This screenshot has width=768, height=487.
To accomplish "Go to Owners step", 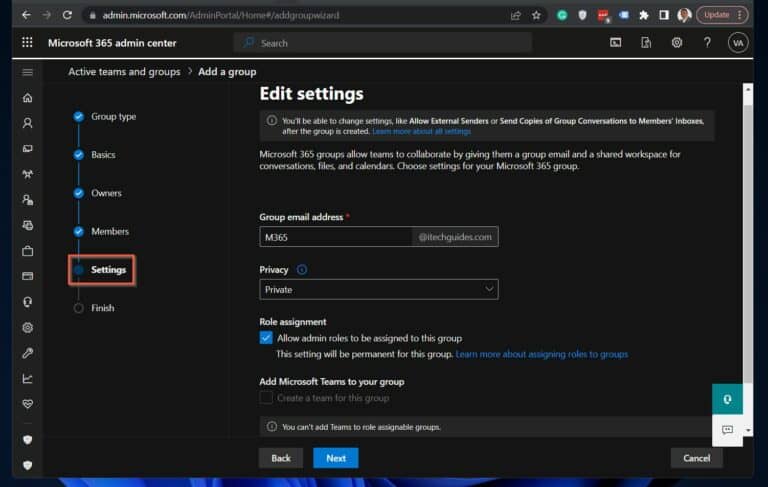I will tap(106, 193).
